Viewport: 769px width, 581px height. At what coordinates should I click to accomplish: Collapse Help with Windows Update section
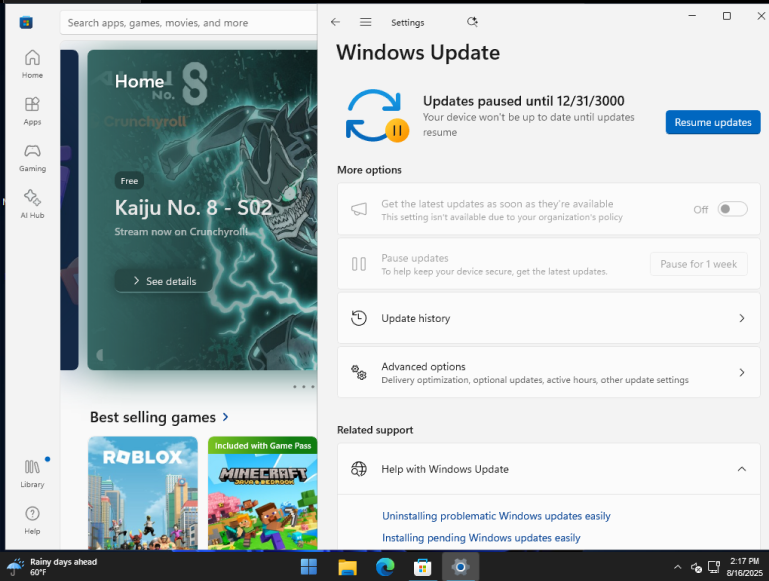coord(742,469)
